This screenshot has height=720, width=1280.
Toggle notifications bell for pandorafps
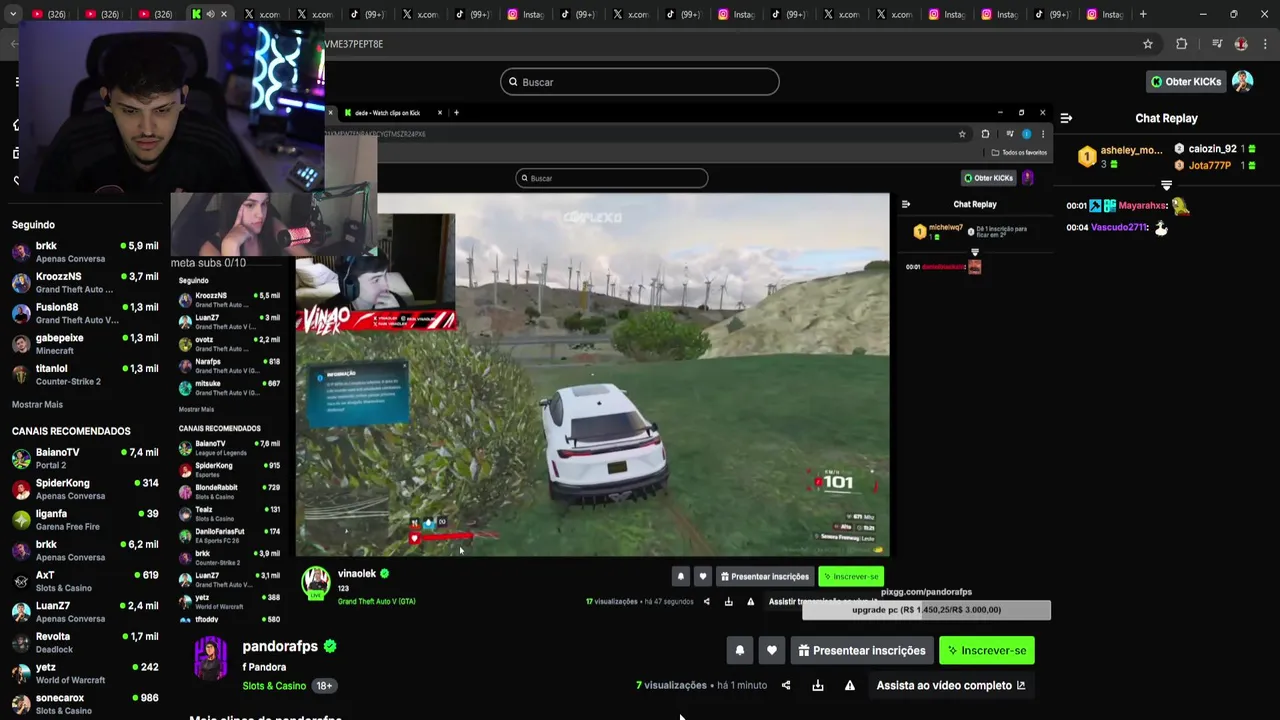[x=740, y=650]
